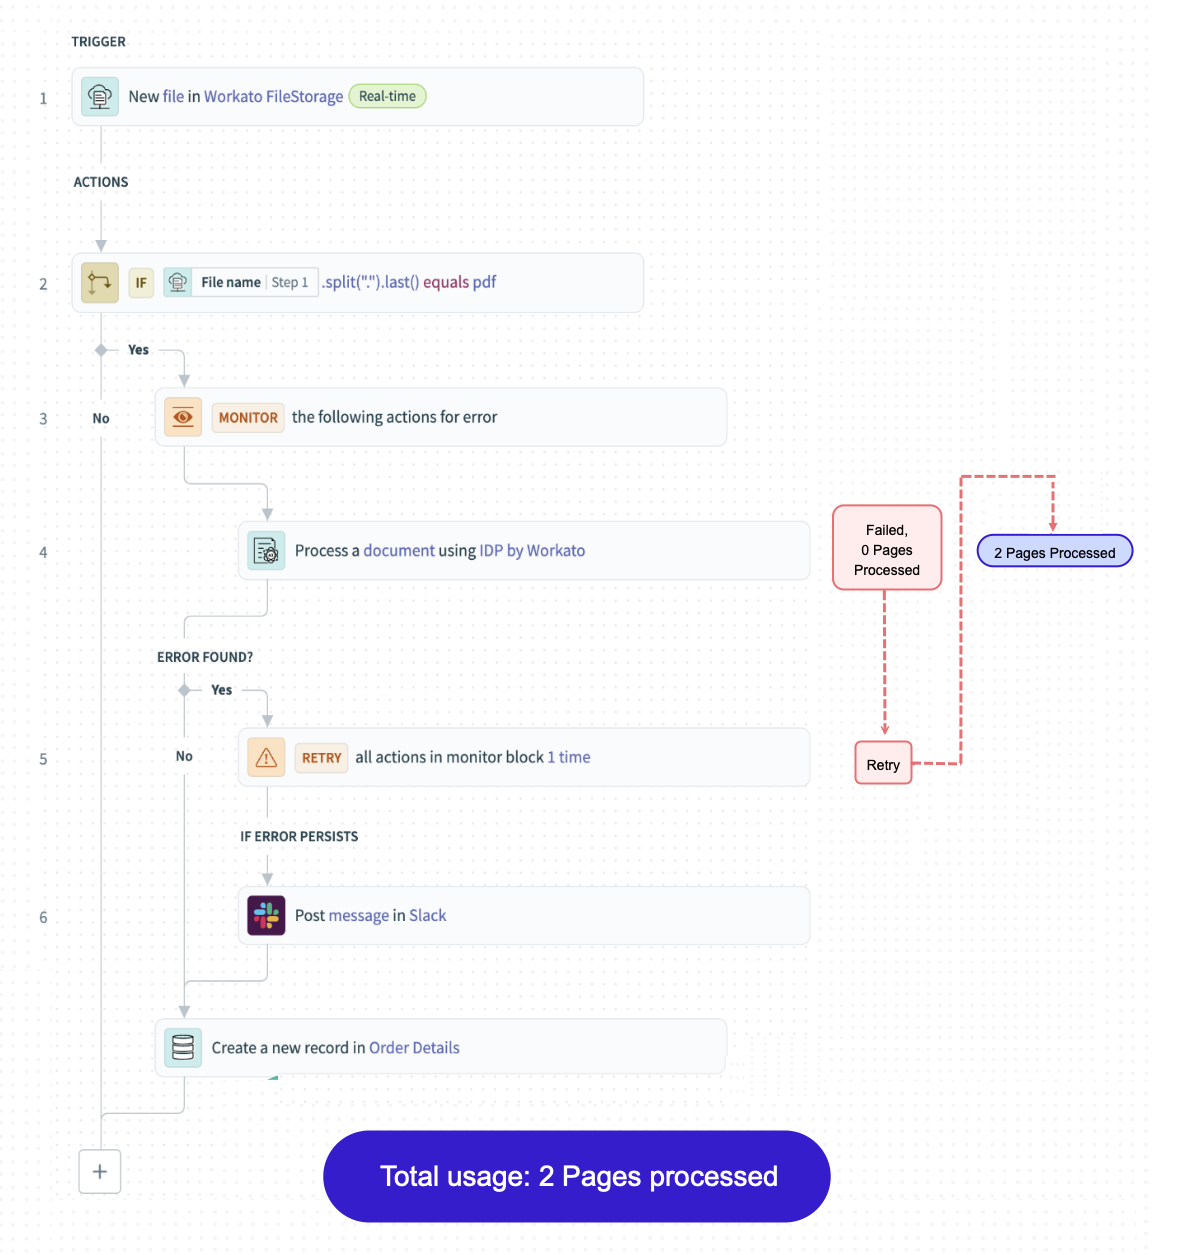The image size is (1182, 1255).
Task: Open the IDP document processing step icon
Action: pyautogui.click(x=265, y=550)
